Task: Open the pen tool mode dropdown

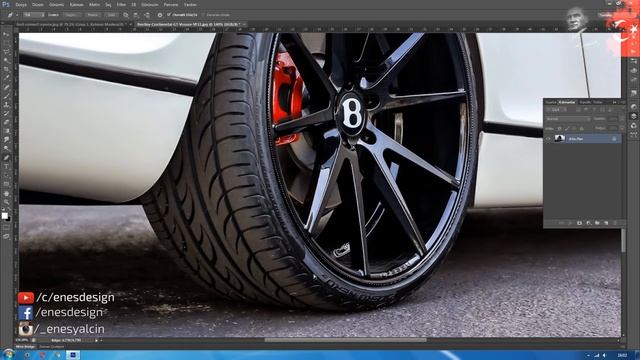Action: [34, 15]
